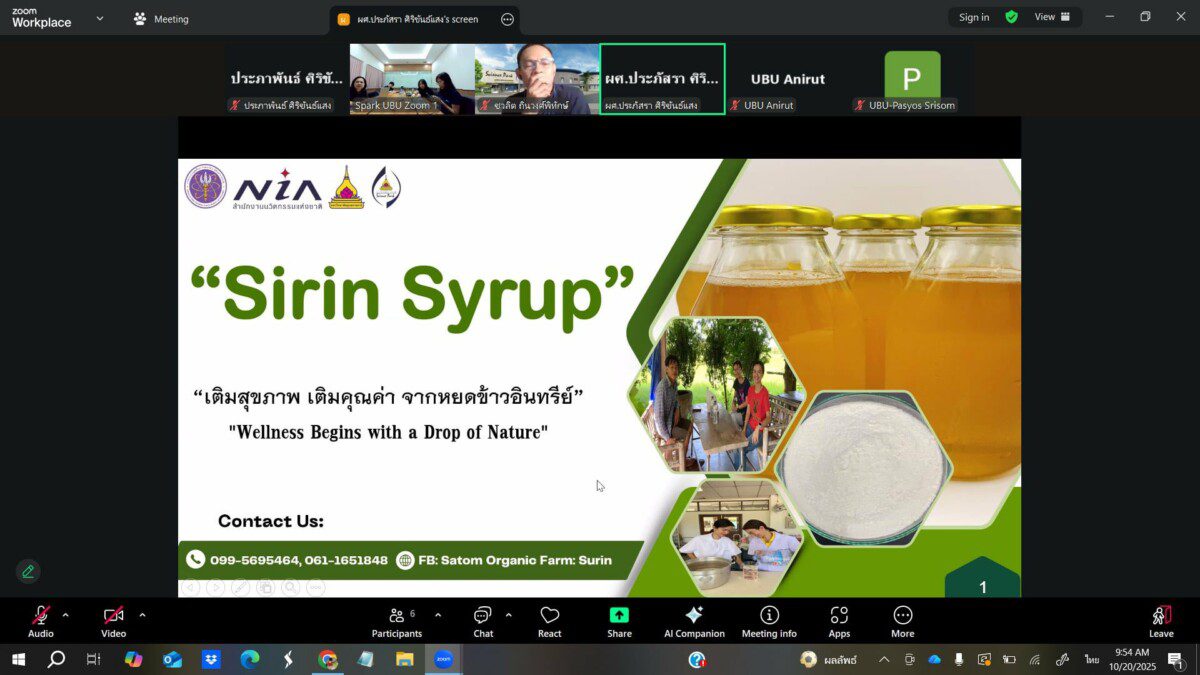1200x675 pixels.
Task: Click the ผลลัพธ์ news widget on taskbar
Action: 830,659
